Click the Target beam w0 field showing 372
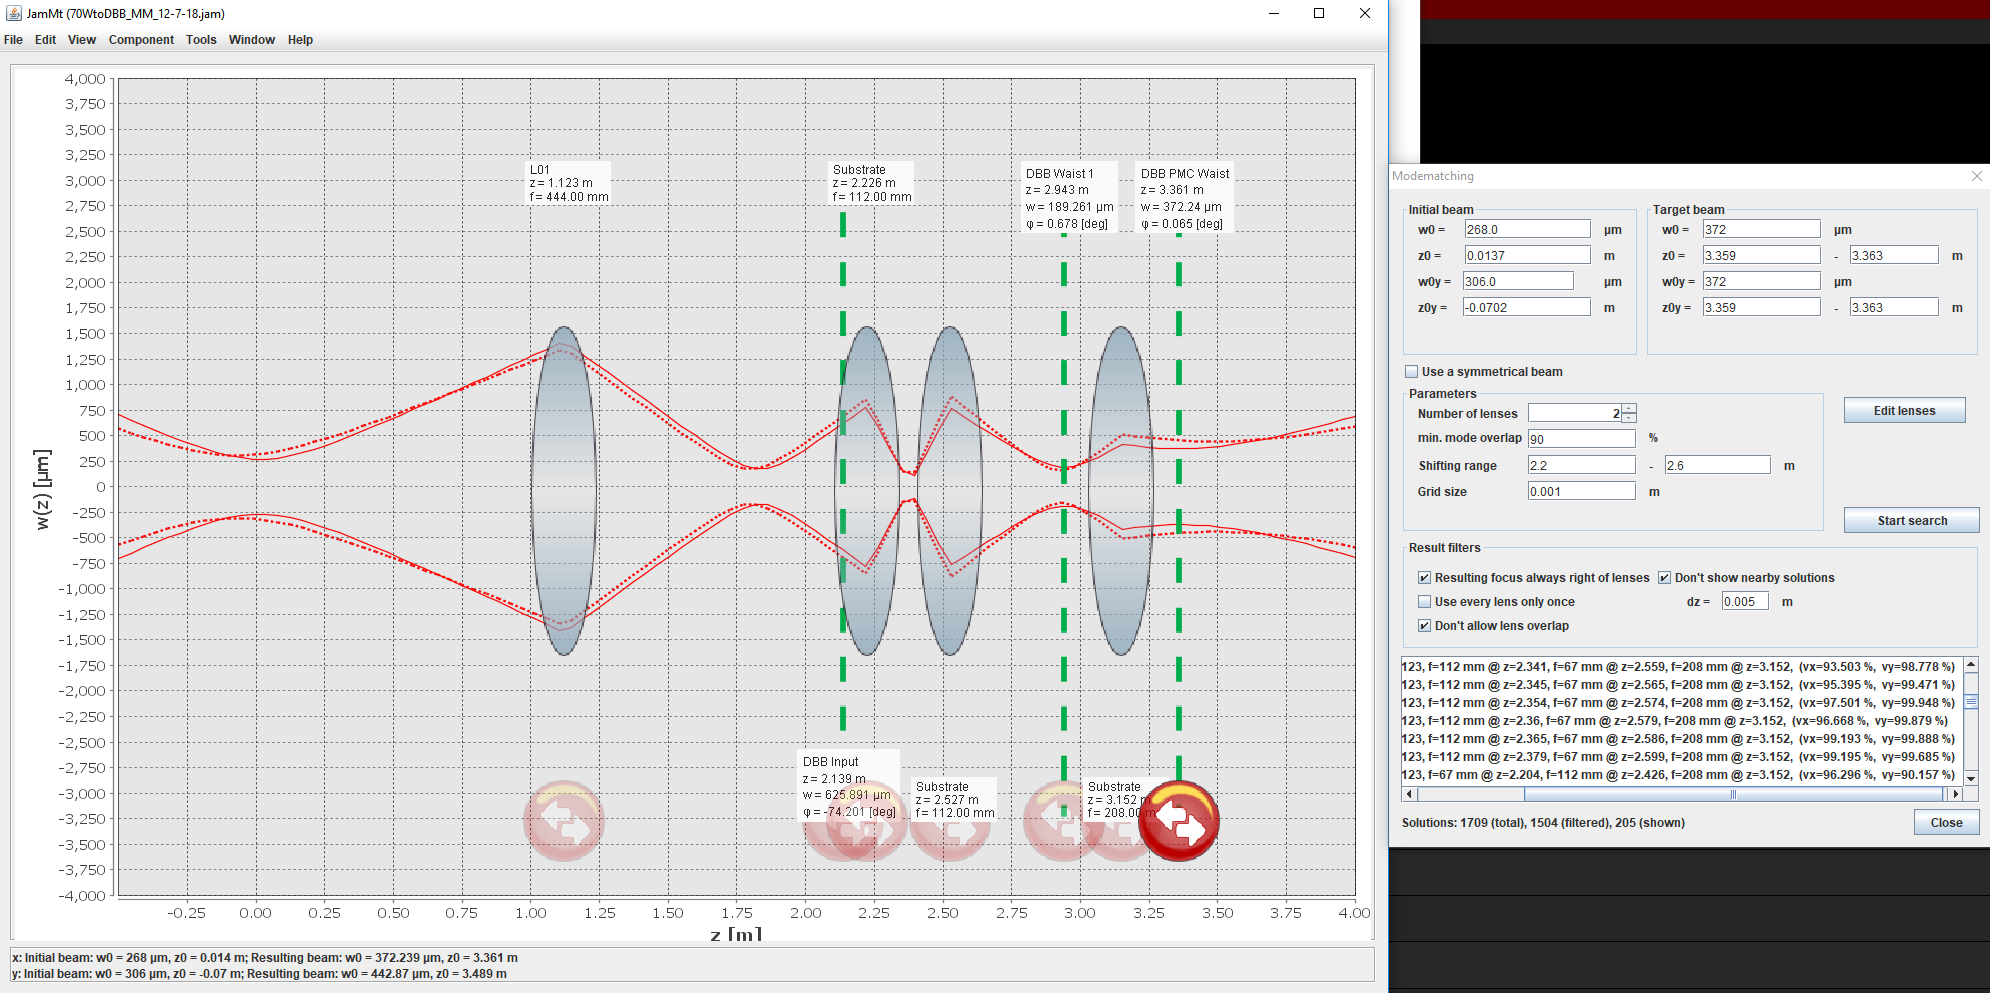 1761,230
